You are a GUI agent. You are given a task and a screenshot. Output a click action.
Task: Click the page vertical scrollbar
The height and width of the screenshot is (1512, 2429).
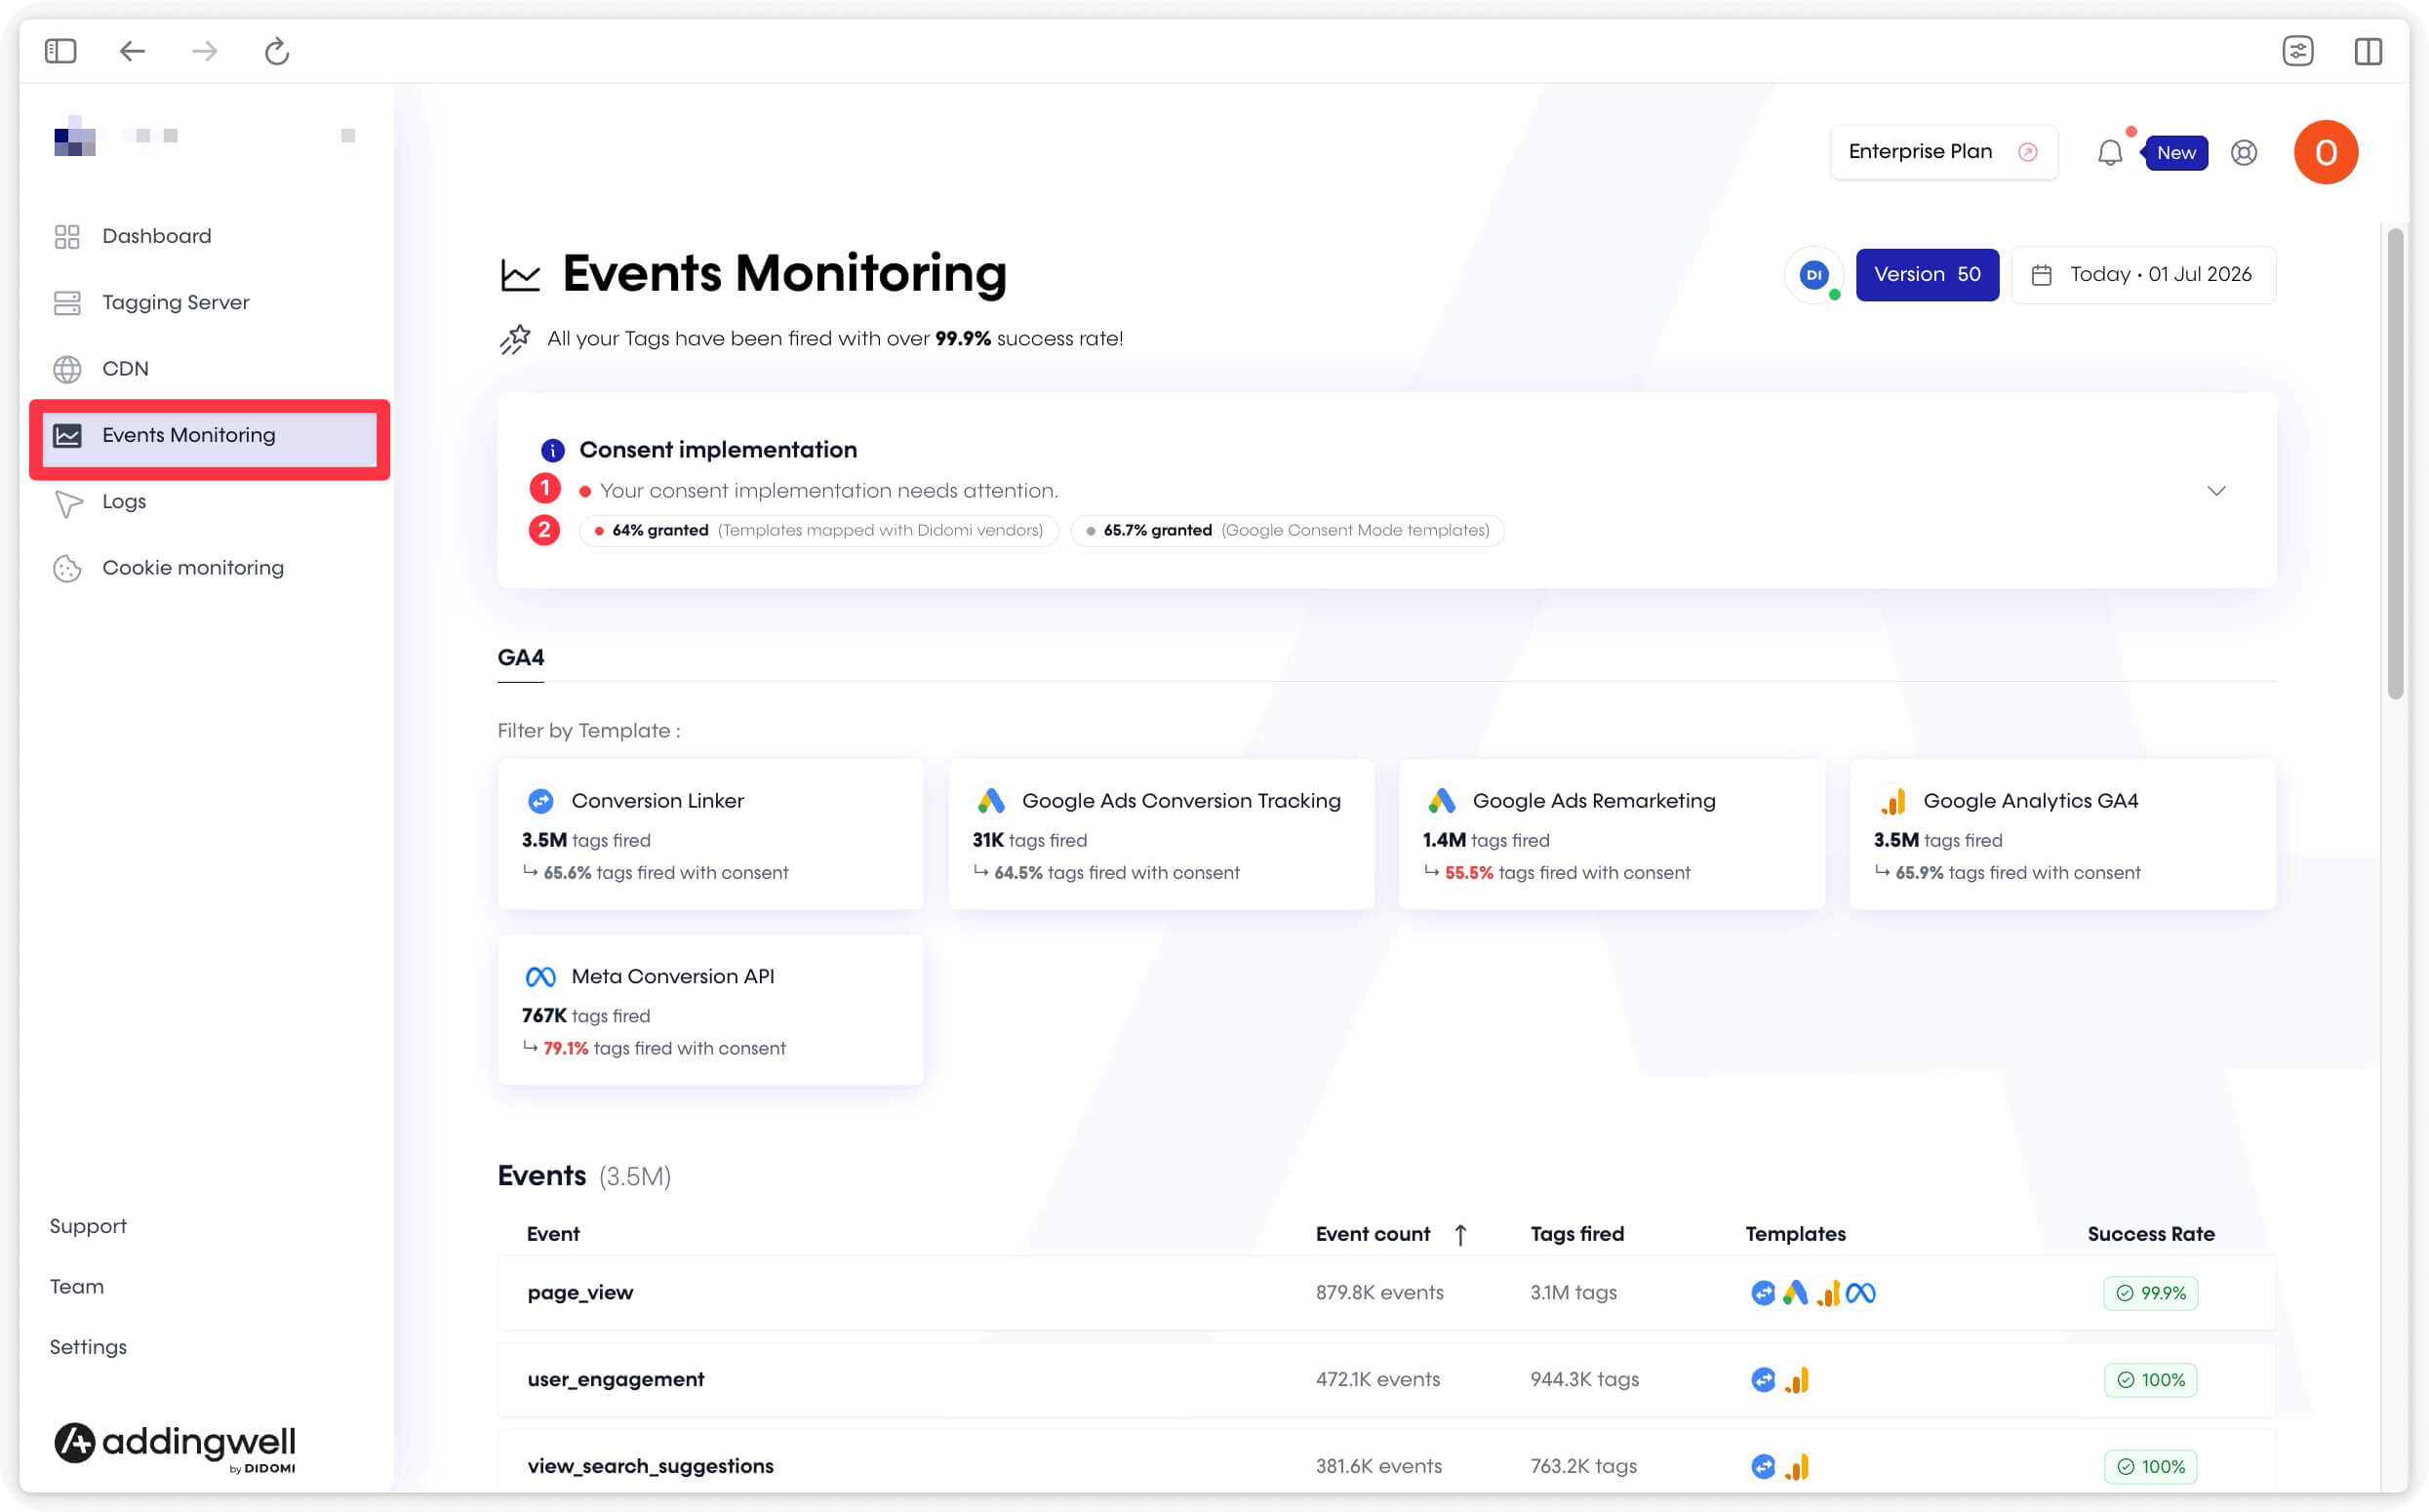coord(2395,464)
